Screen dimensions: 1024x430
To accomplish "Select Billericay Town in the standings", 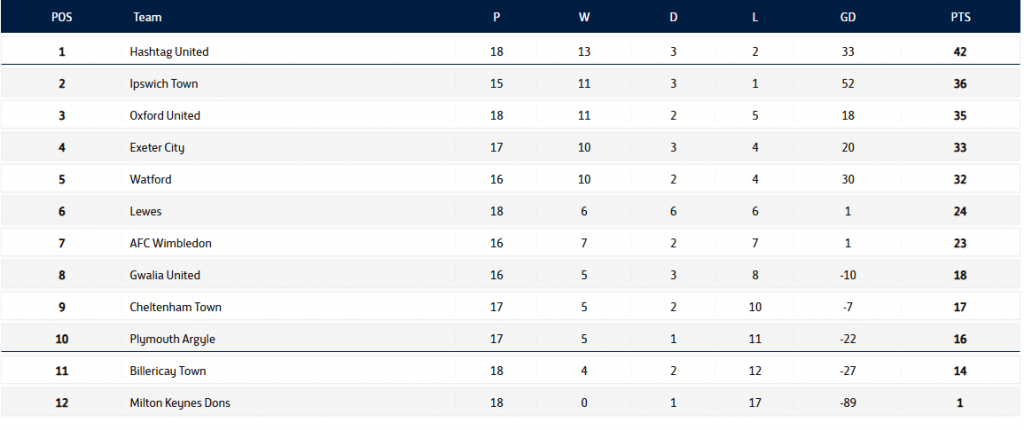I will pos(168,372).
